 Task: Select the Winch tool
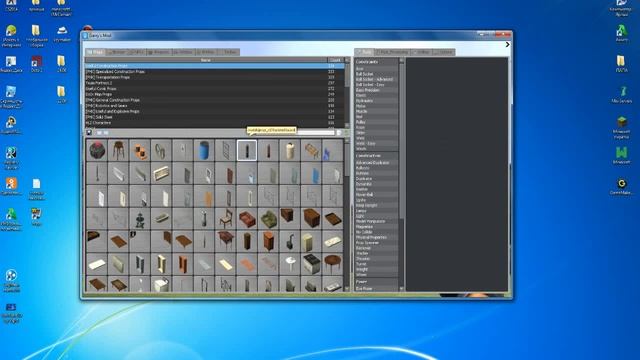click(376, 149)
